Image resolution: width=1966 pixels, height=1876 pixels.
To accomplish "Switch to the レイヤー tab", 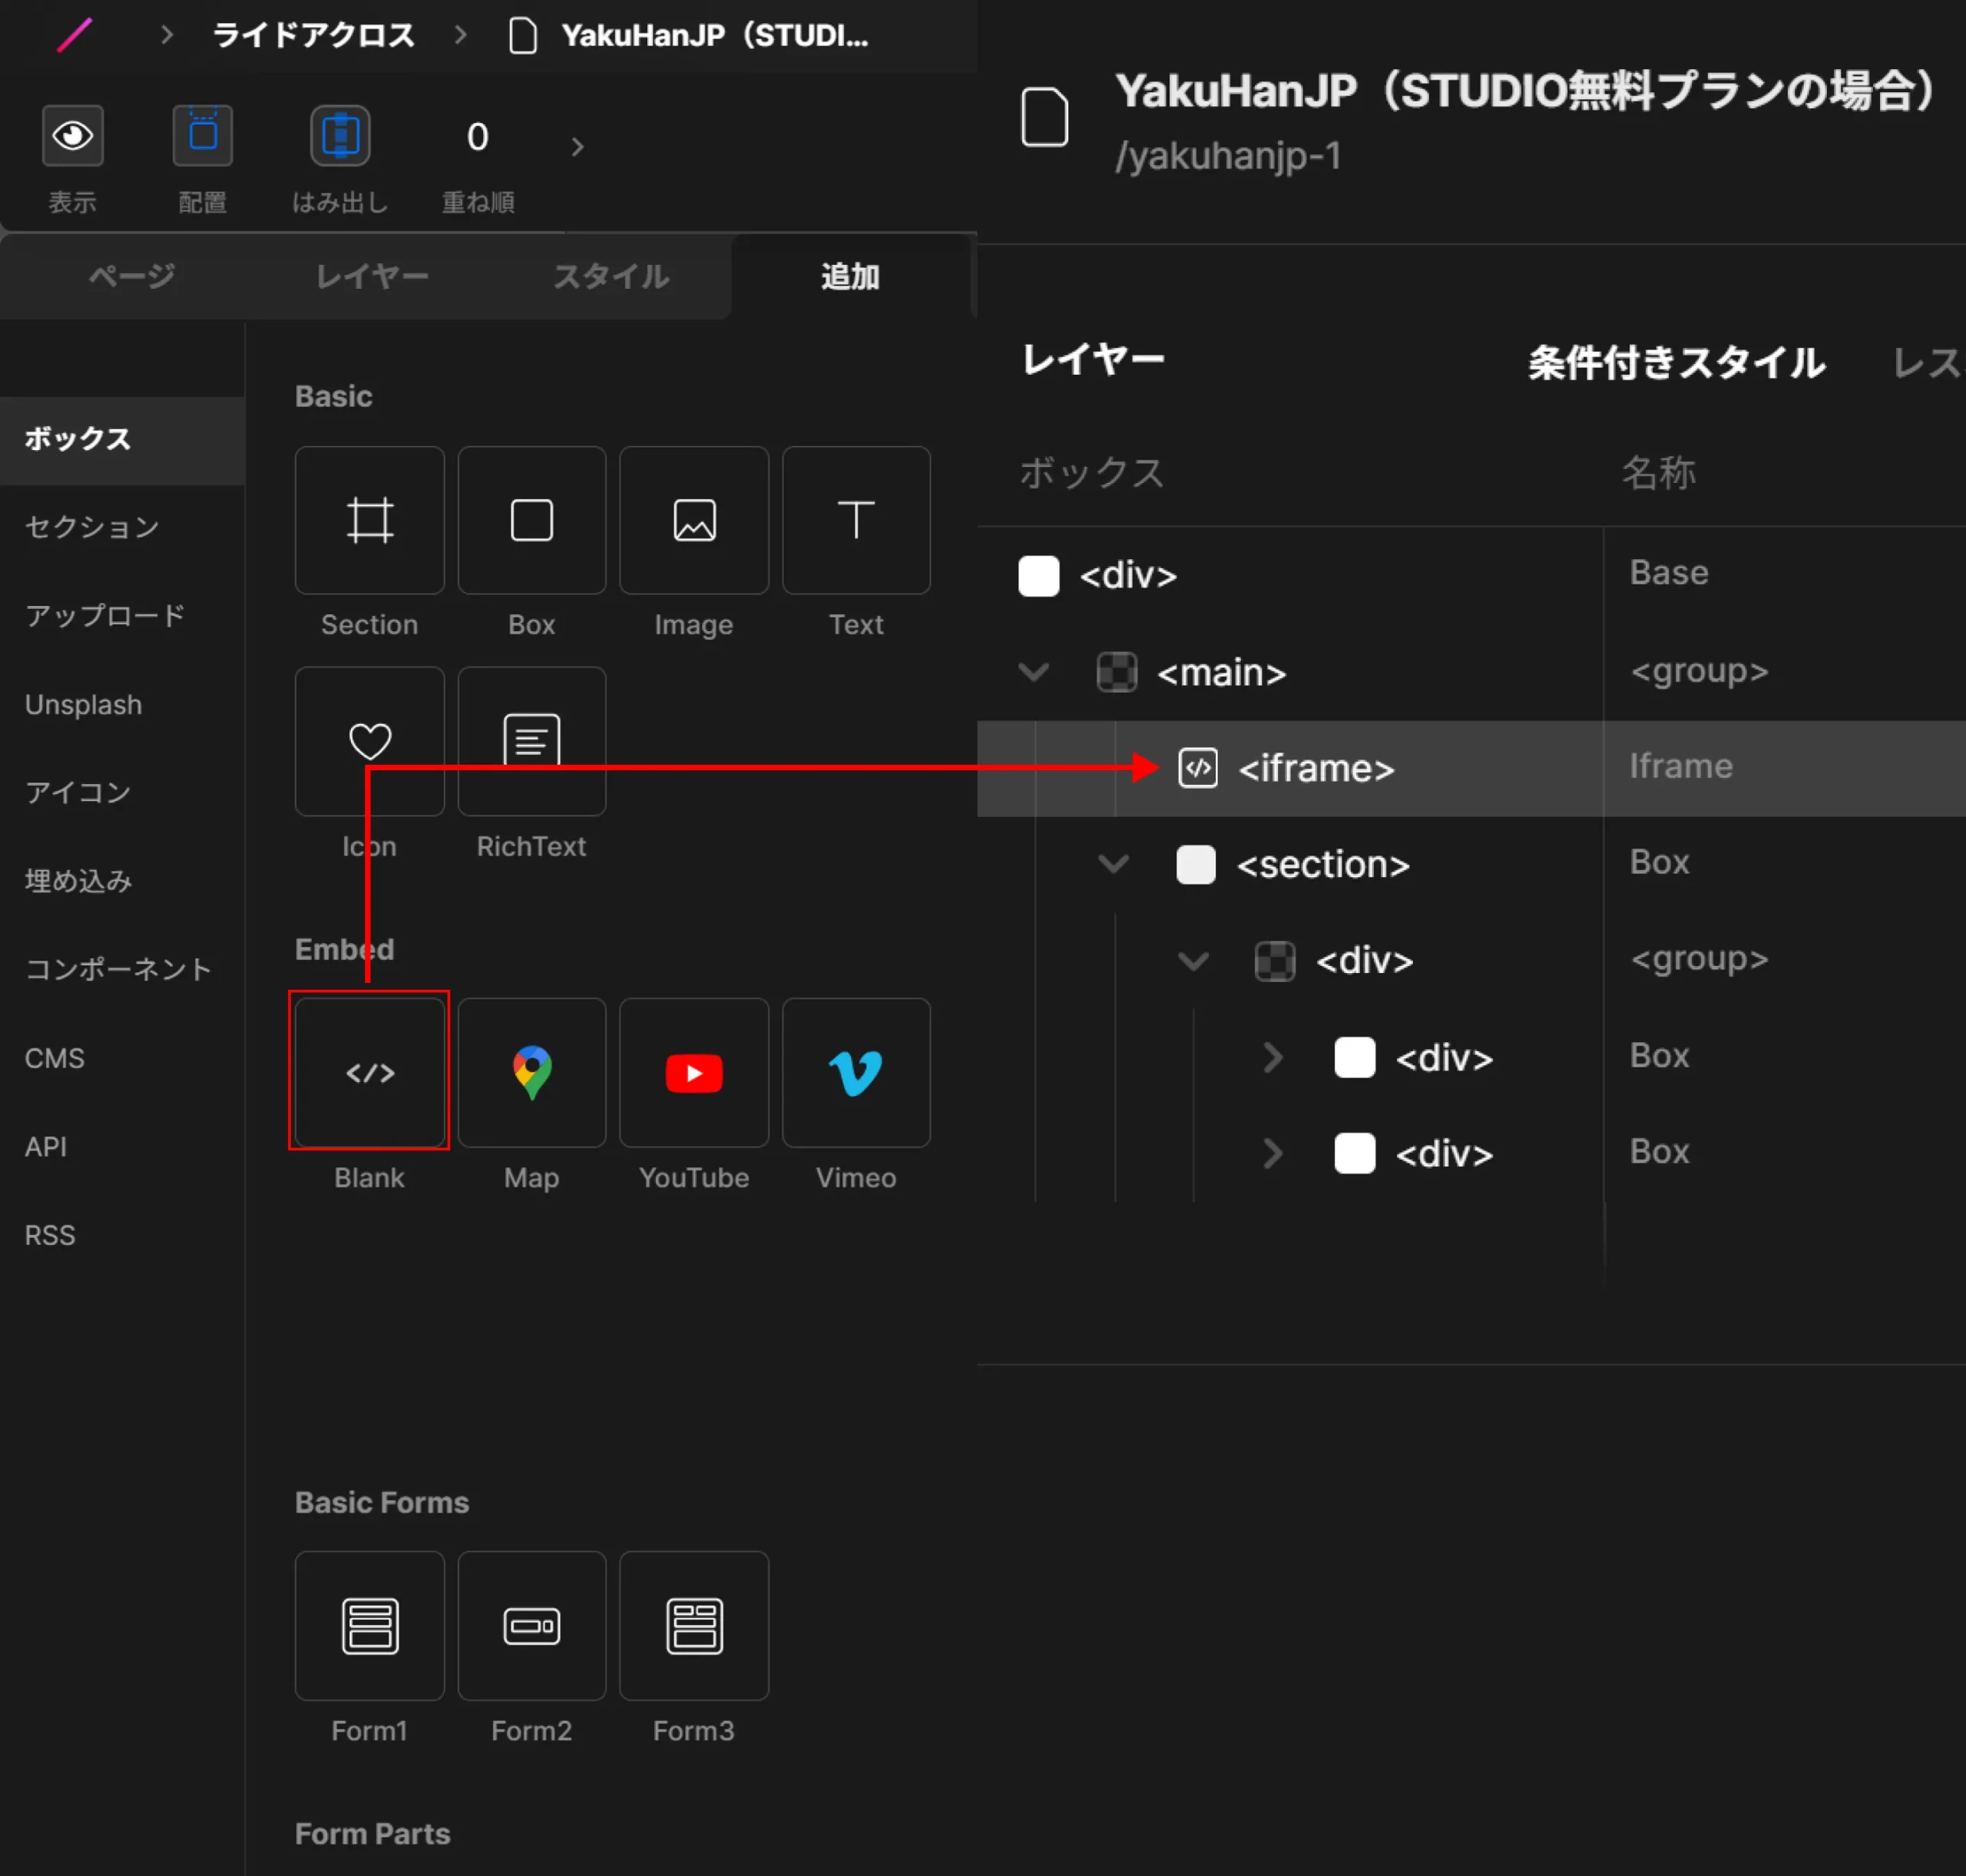I will [x=372, y=277].
